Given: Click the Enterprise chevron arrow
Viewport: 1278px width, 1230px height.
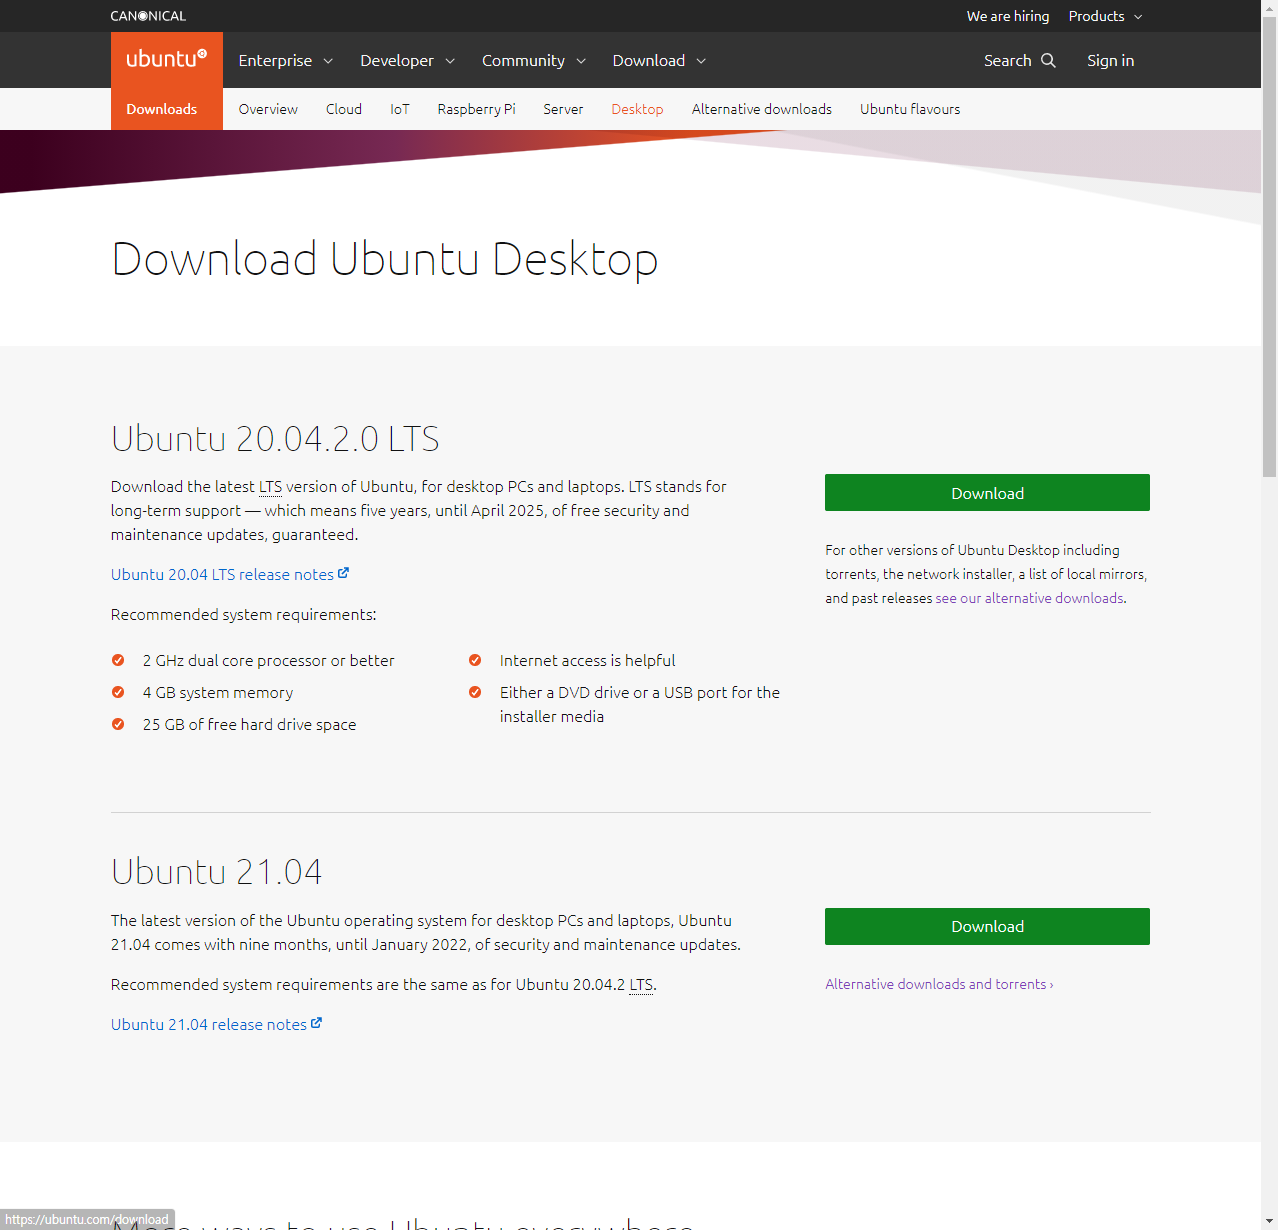Looking at the screenshot, I should pyautogui.click(x=328, y=61).
